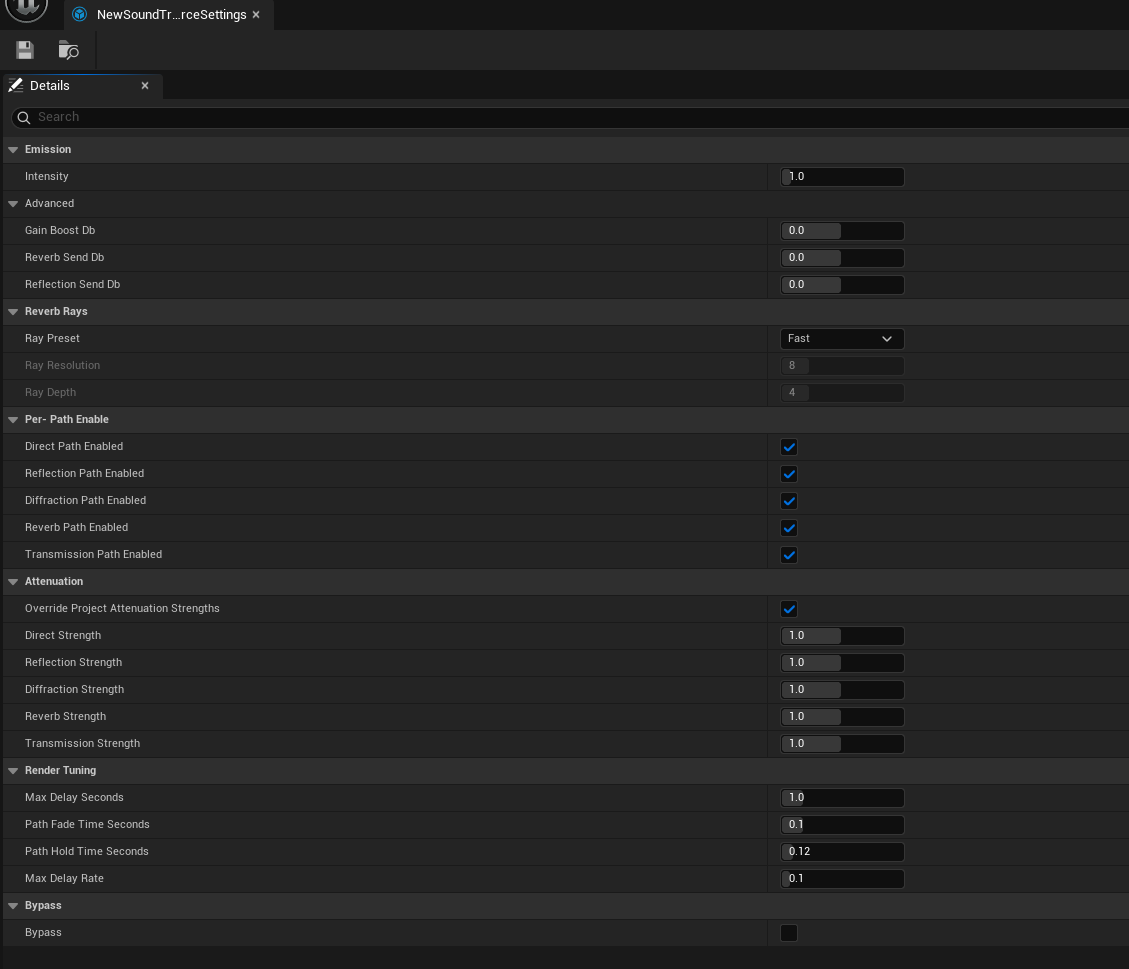
Task: Click the Details panel pencil icon
Action: pos(16,85)
